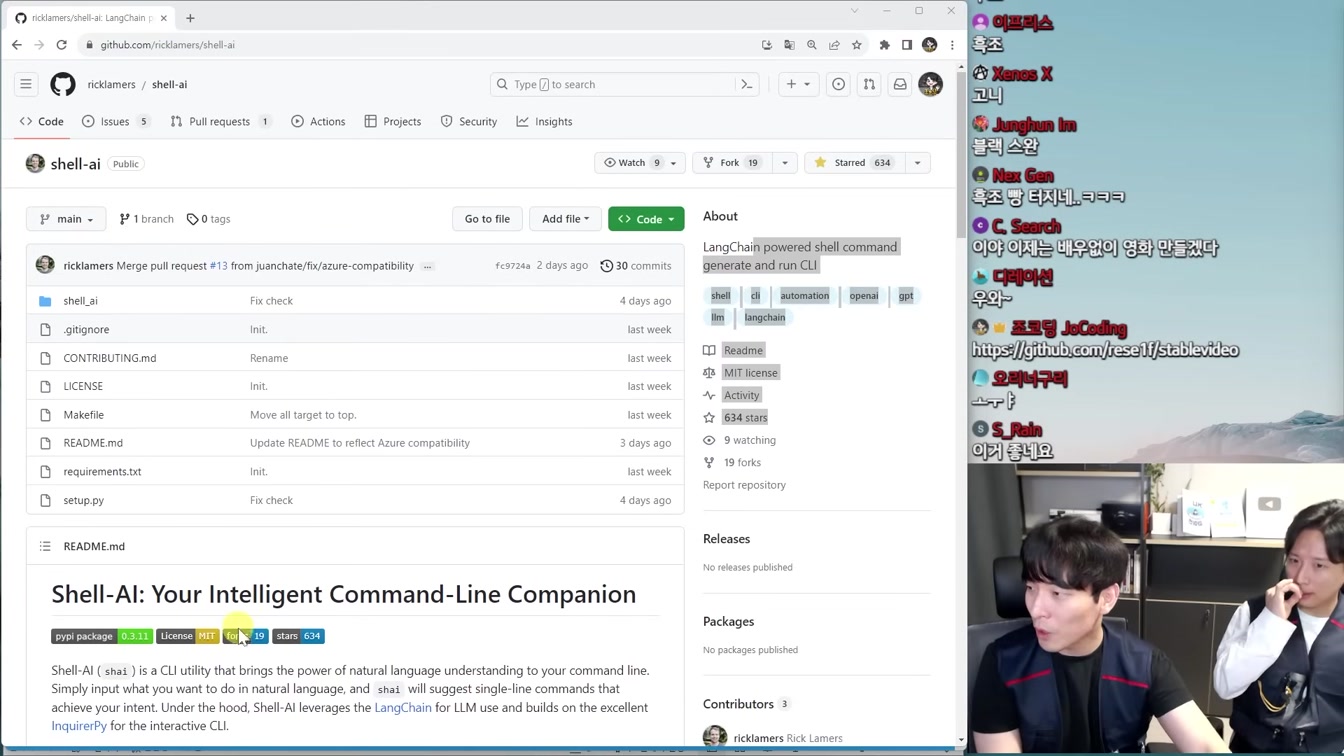
Task: Open pull request #13 link
Action: pyautogui.click(x=218, y=266)
